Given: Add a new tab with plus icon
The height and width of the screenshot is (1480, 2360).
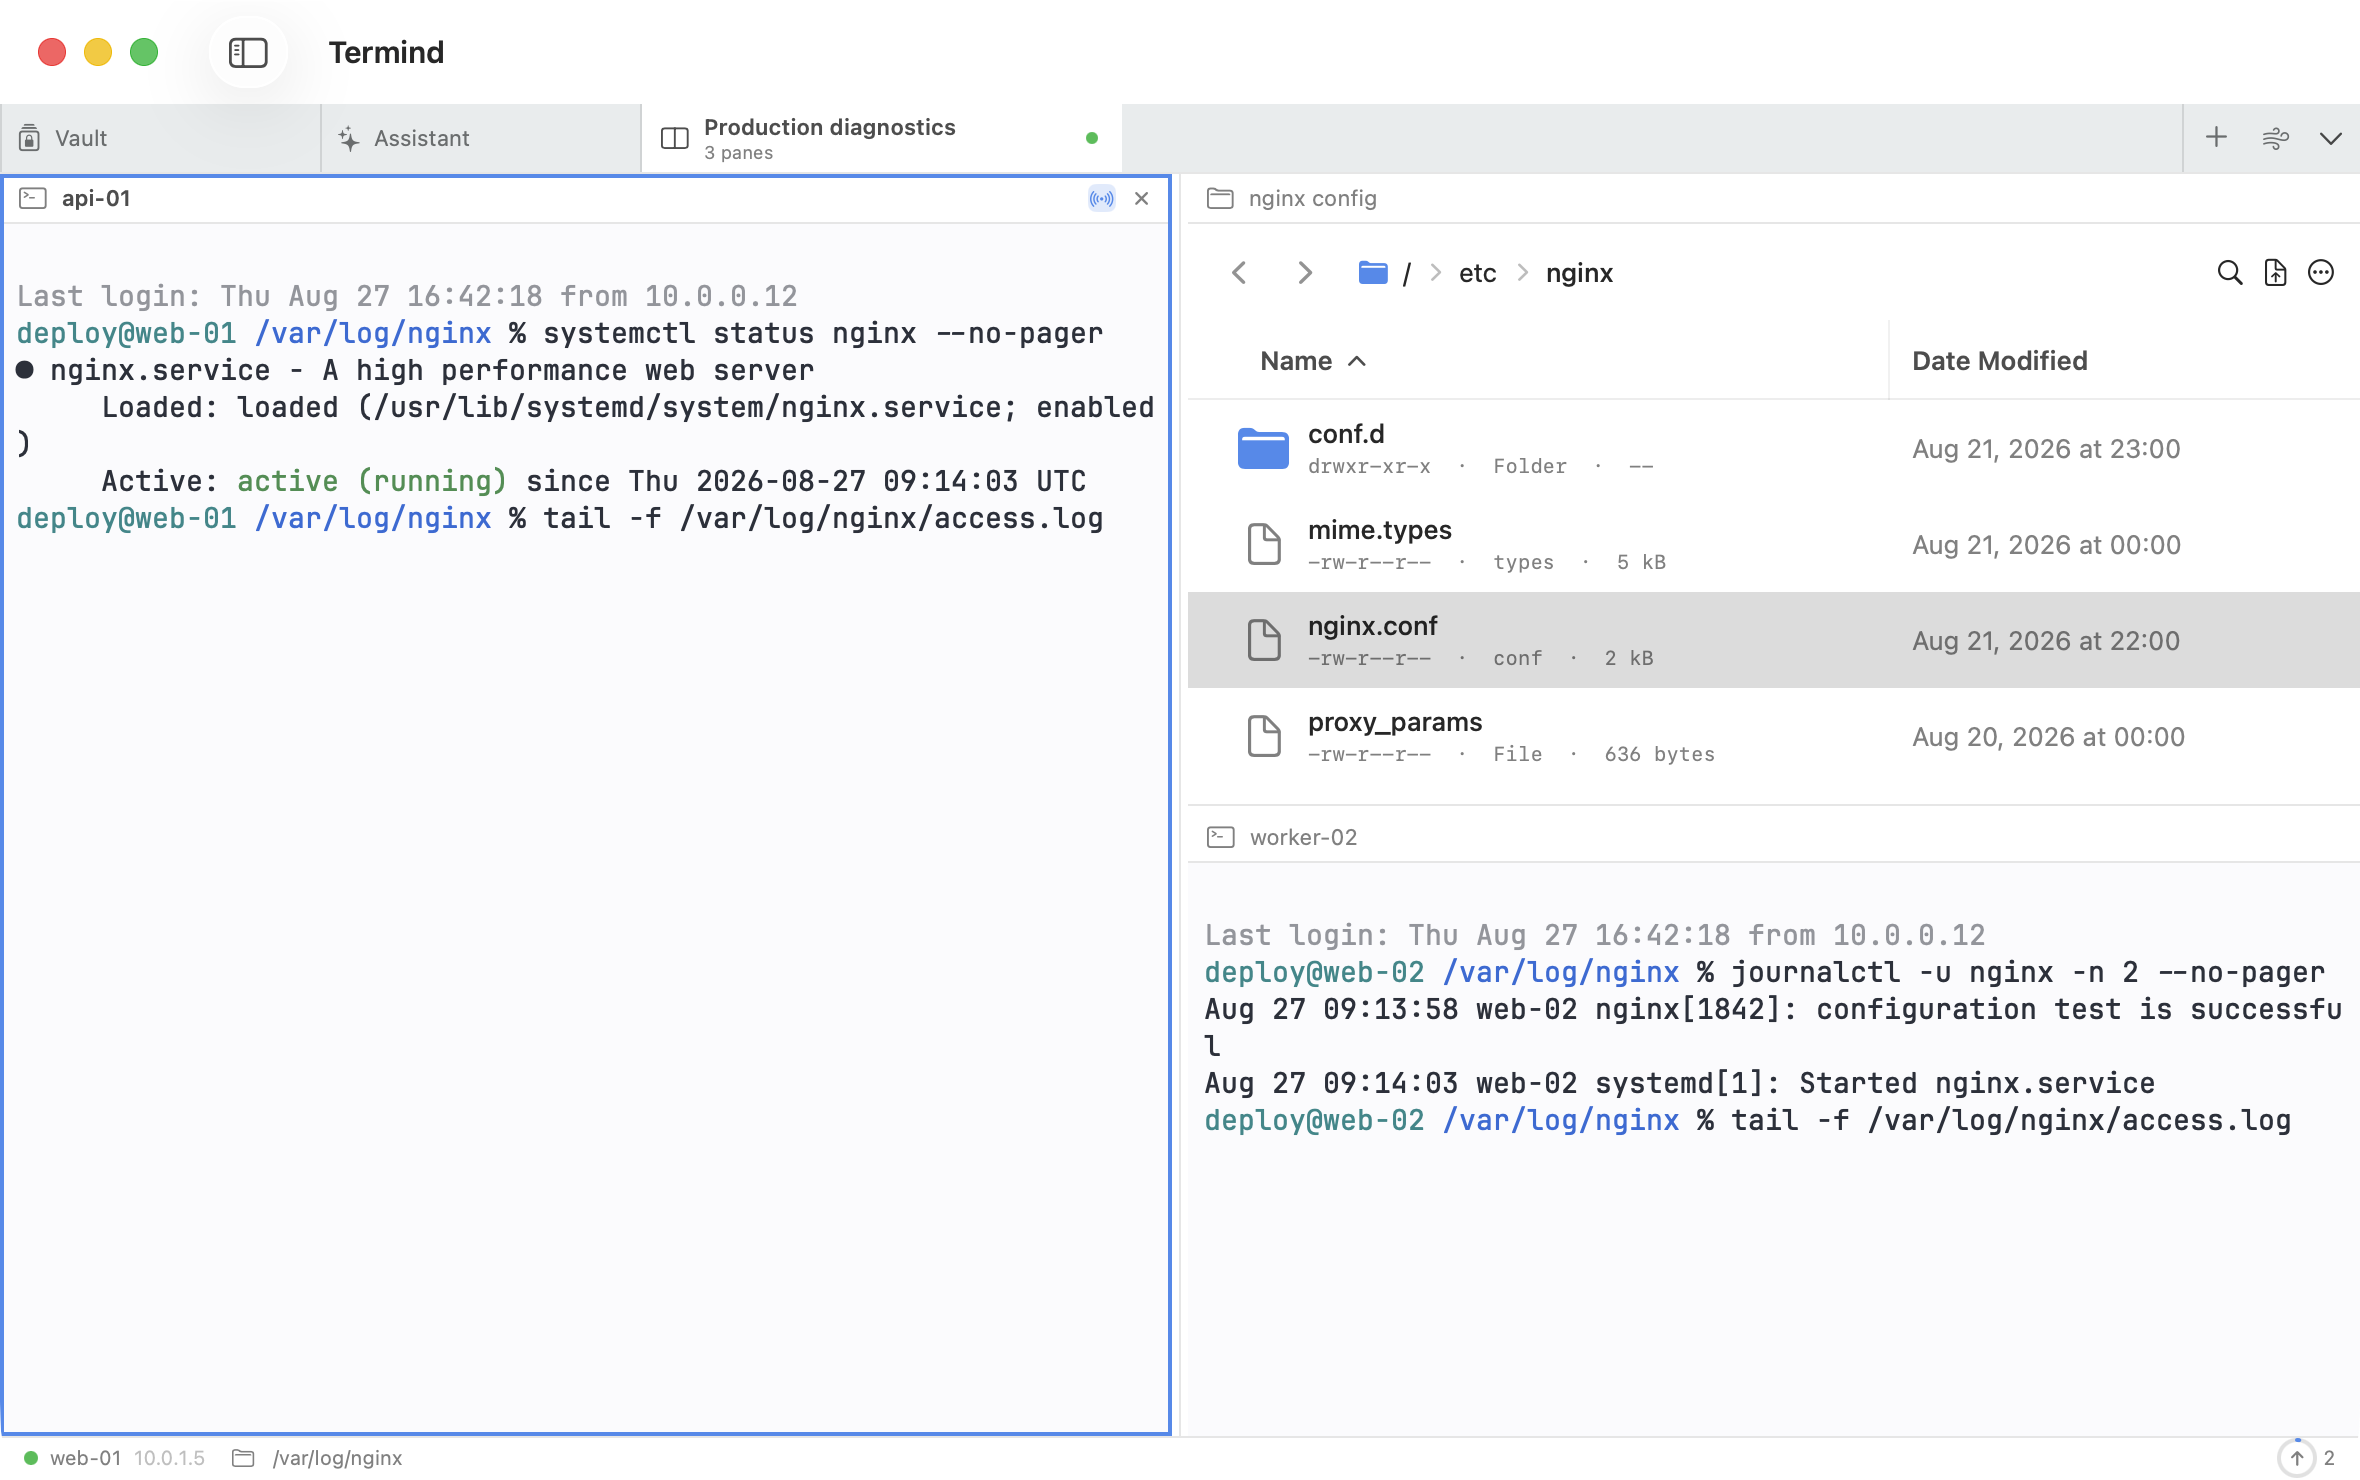Looking at the screenshot, I should 2216,137.
